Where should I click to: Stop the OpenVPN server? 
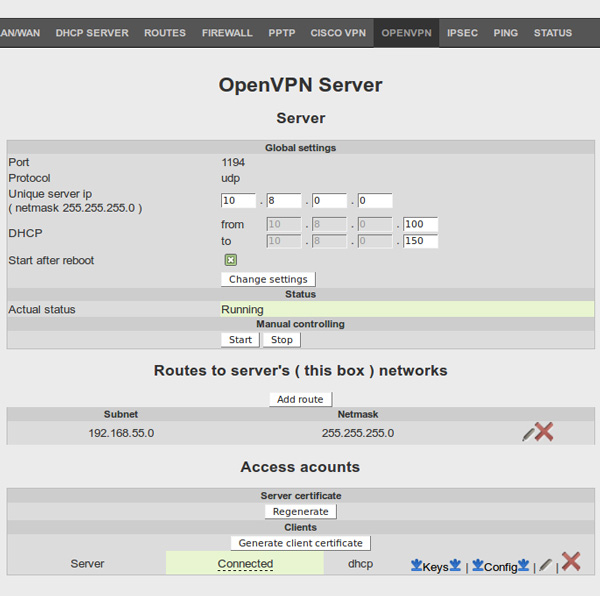[282, 340]
